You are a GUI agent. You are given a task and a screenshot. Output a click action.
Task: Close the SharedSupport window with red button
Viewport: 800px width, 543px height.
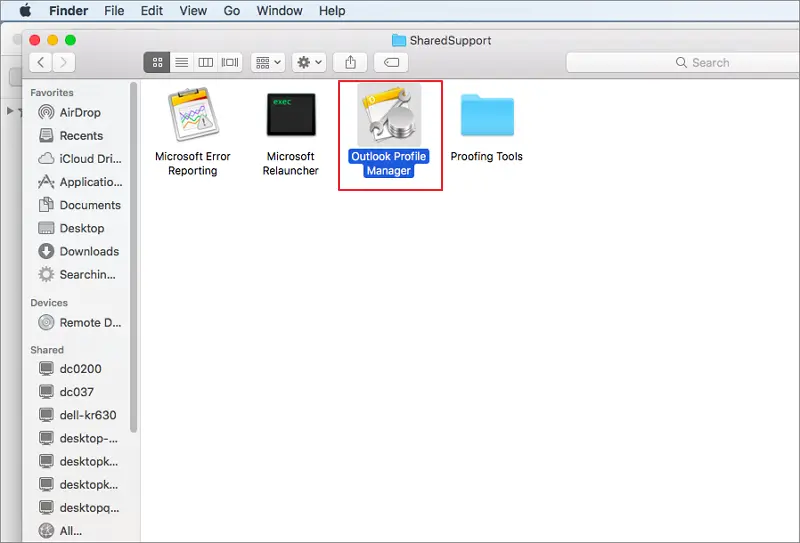pos(35,40)
